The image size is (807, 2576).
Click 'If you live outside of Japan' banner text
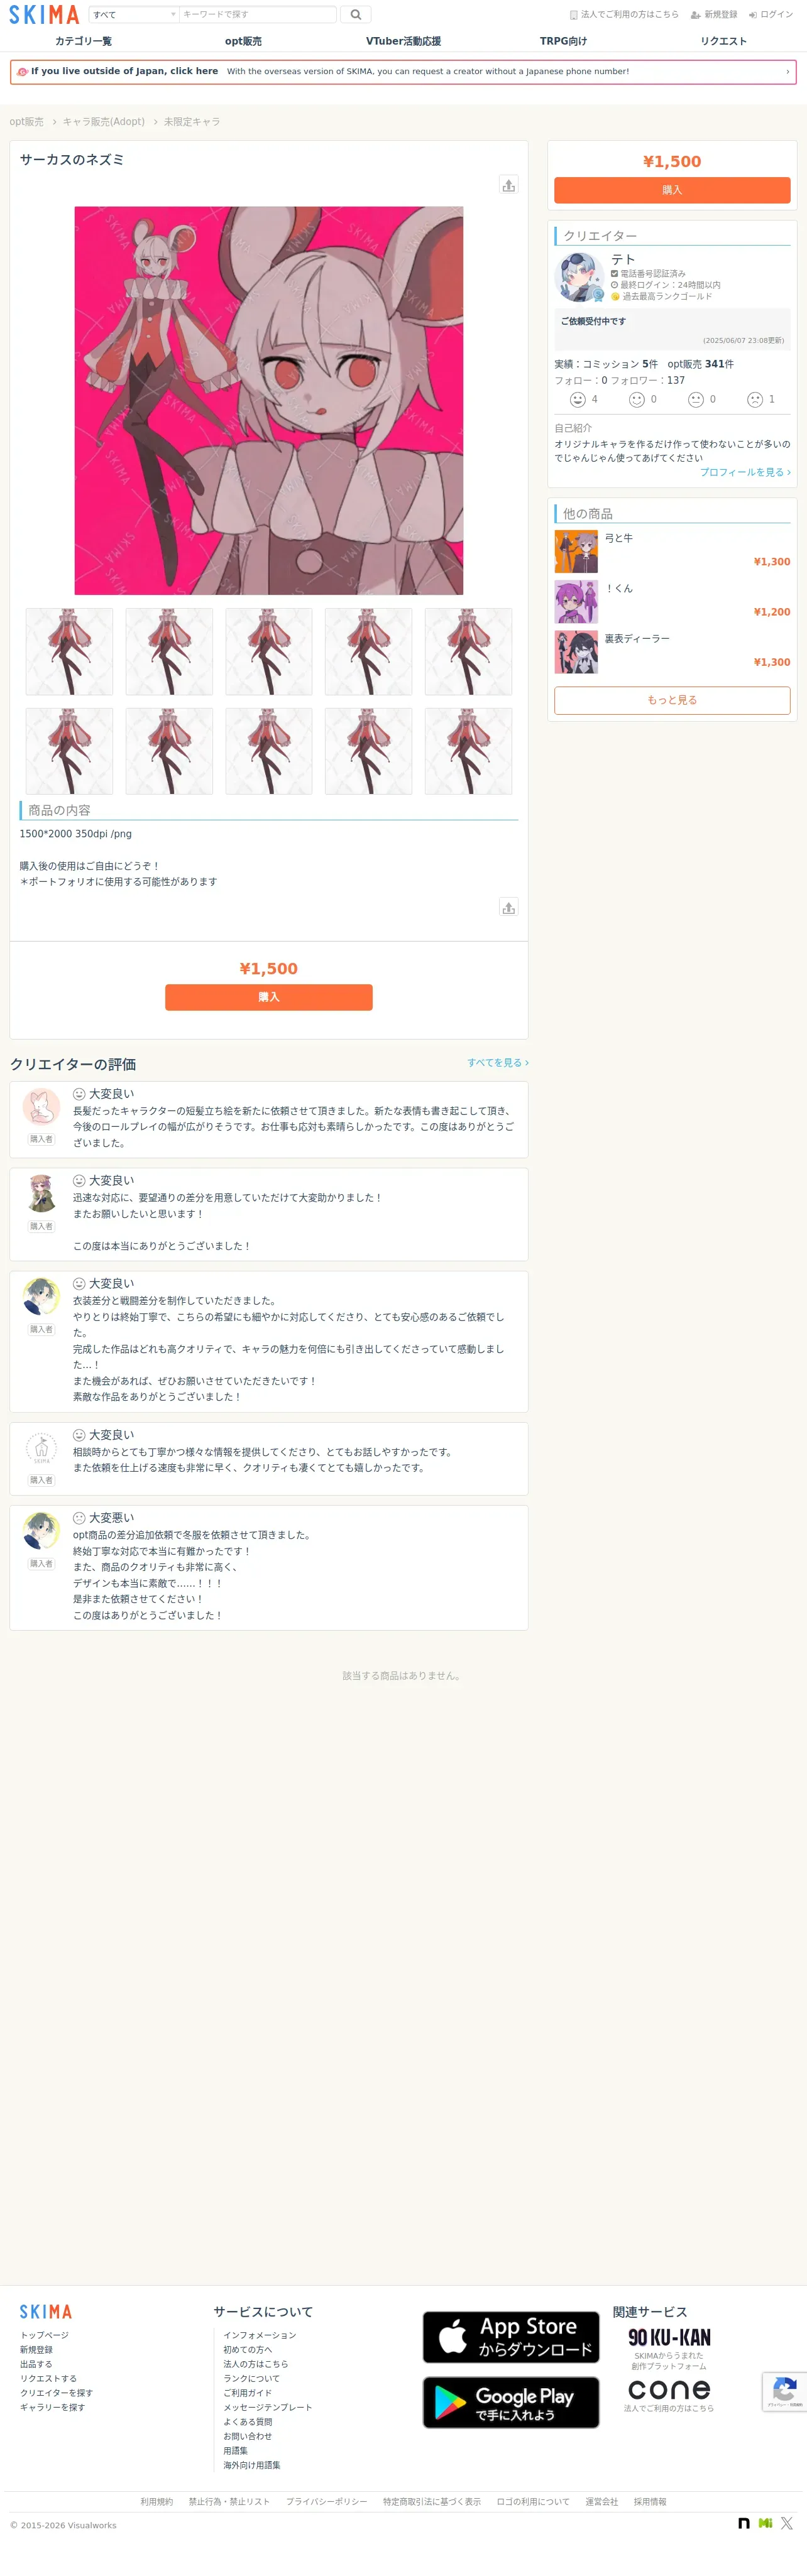point(124,72)
